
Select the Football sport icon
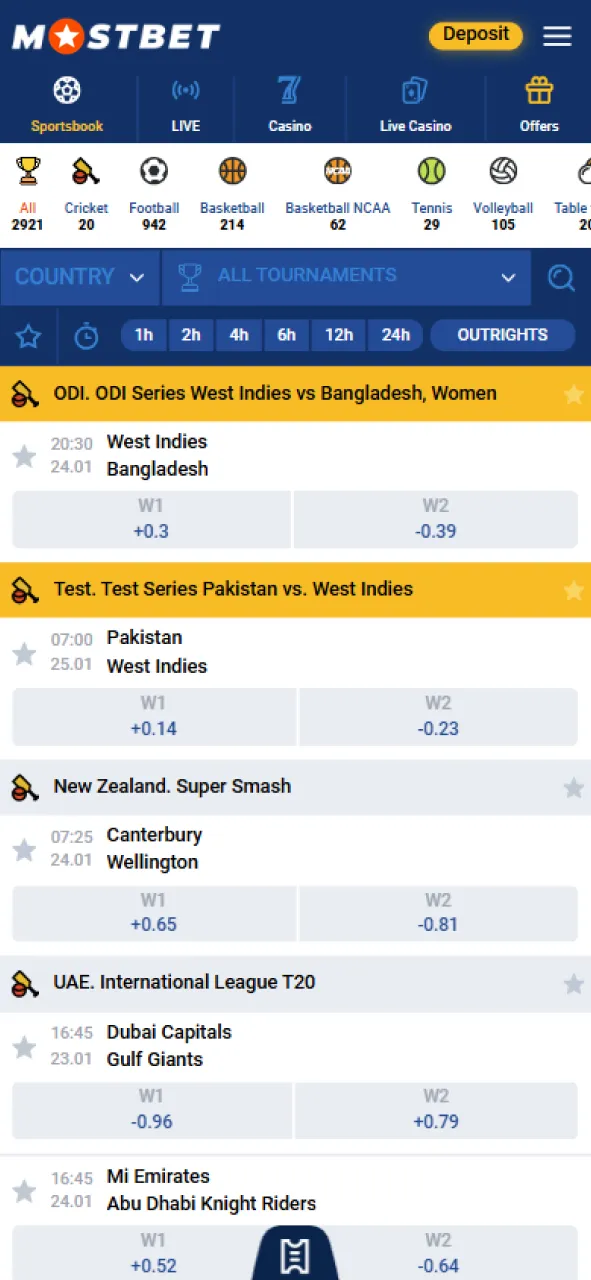[153, 172]
